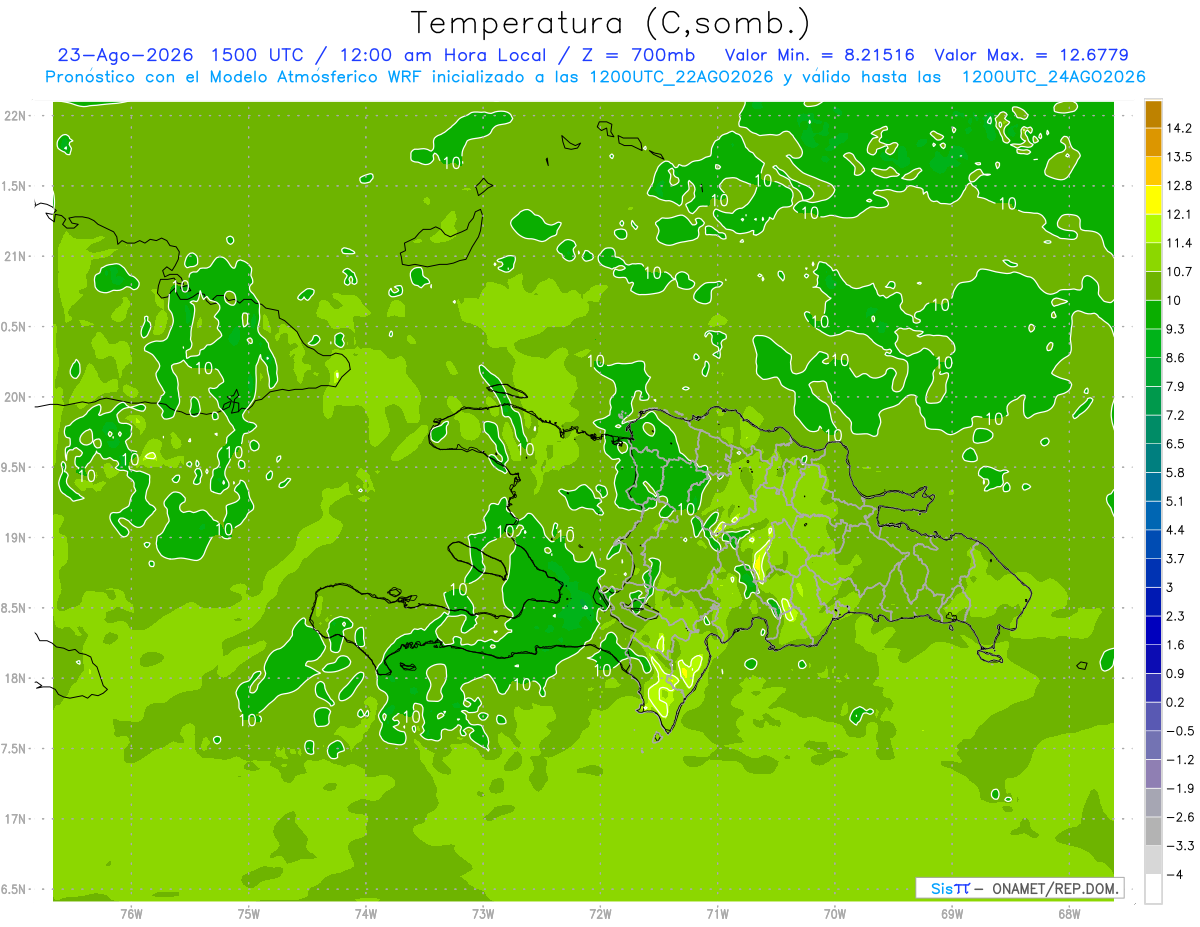Click the "-1.9" color bar value
The image size is (1200, 927).
(1180, 788)
